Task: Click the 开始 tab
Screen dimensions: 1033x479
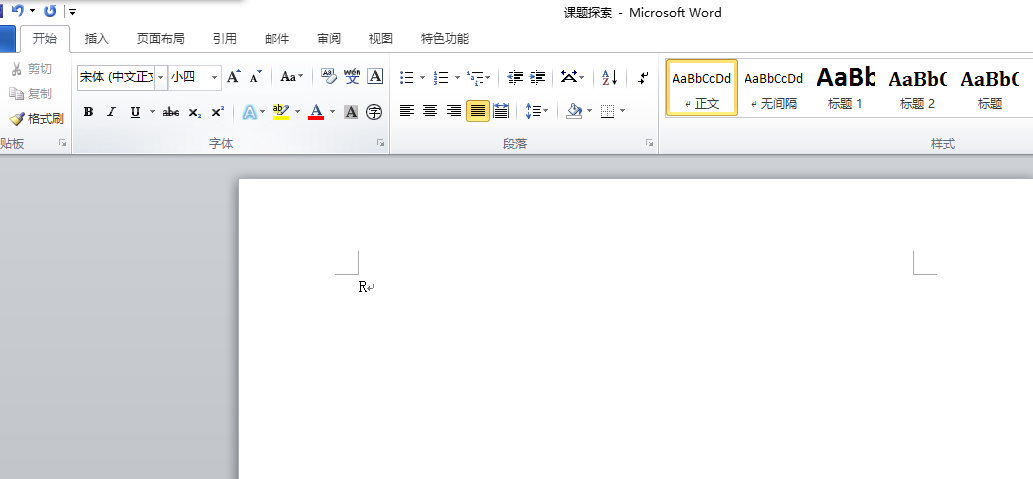Action: pyautogui.click(x=45, y=39)
